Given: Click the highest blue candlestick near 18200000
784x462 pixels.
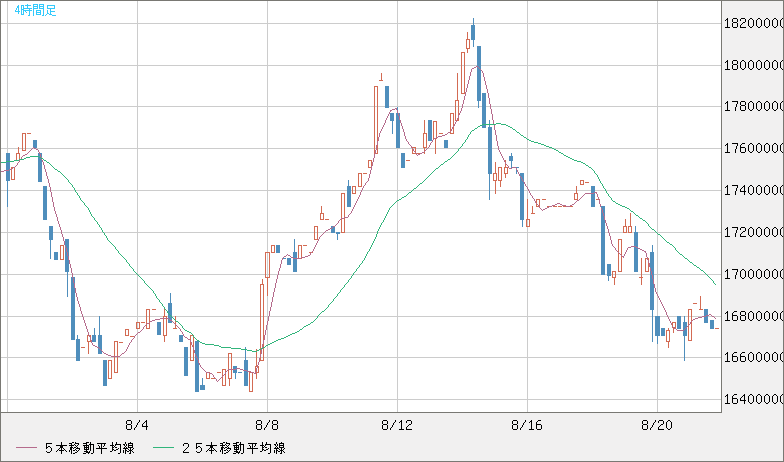Looking at the screenshot, I should coord(473,32).
